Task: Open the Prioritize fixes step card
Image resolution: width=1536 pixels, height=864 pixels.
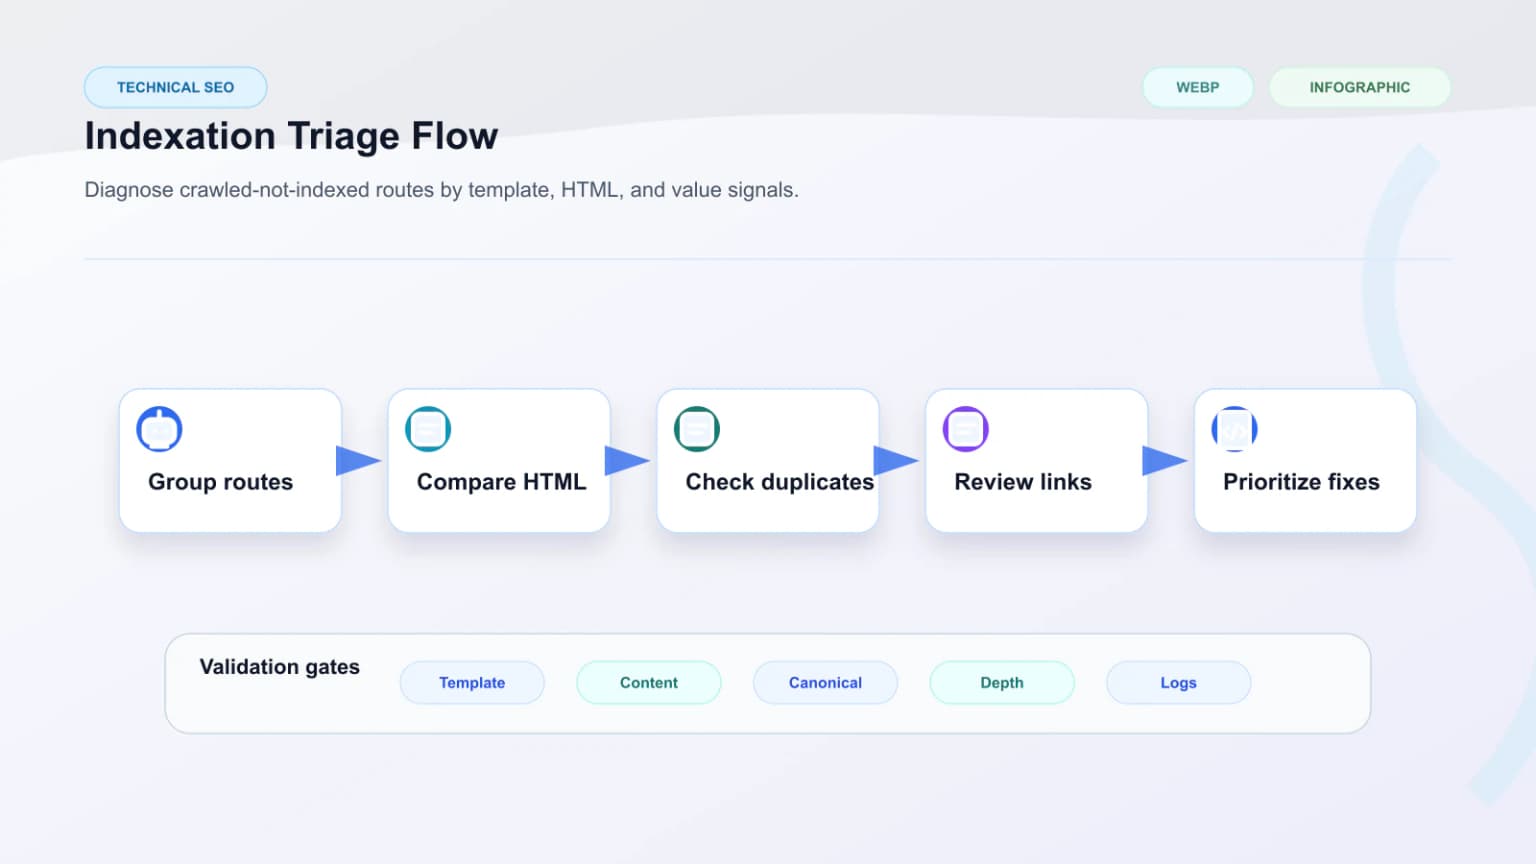Action: coord(1305,461)
